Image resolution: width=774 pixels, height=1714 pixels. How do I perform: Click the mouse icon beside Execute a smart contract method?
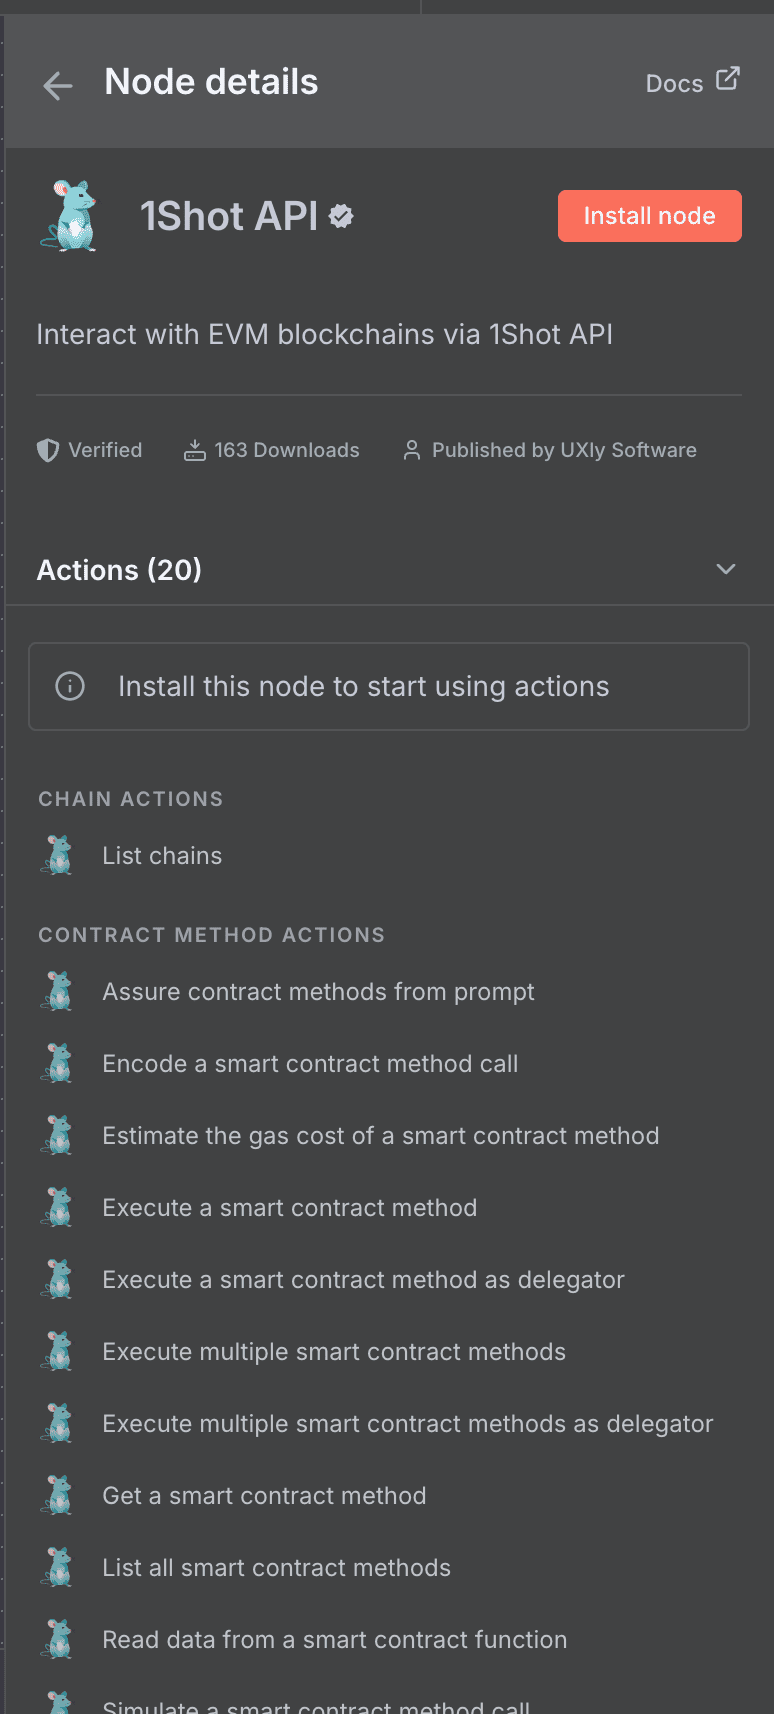pyautogui.click(x=57, y=1207)
